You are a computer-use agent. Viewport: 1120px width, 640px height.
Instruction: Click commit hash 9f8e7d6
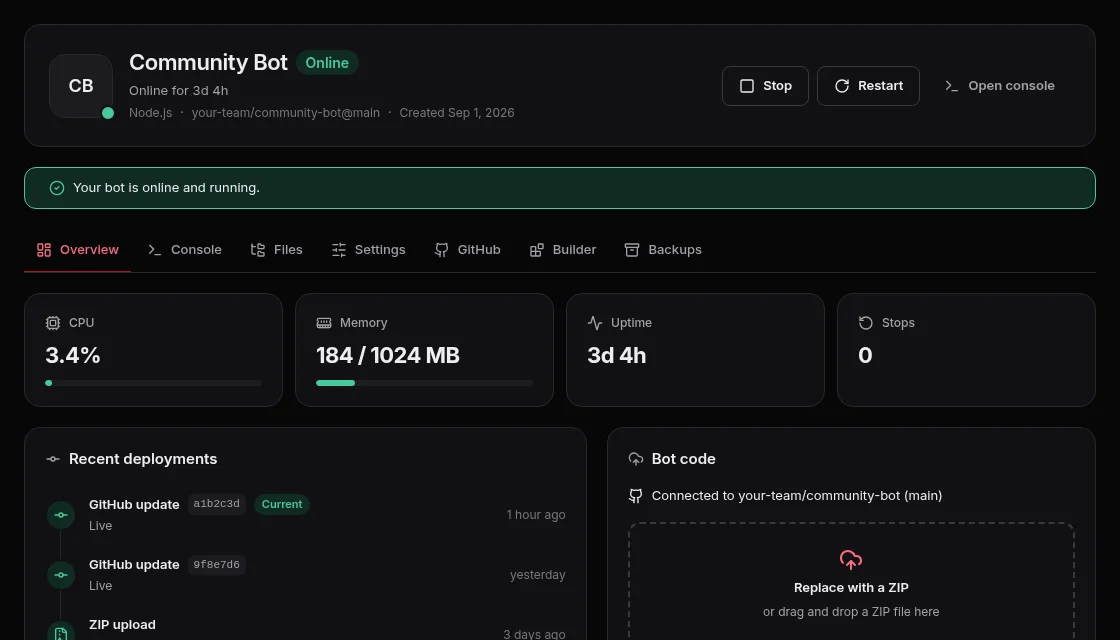click(216, 564)
